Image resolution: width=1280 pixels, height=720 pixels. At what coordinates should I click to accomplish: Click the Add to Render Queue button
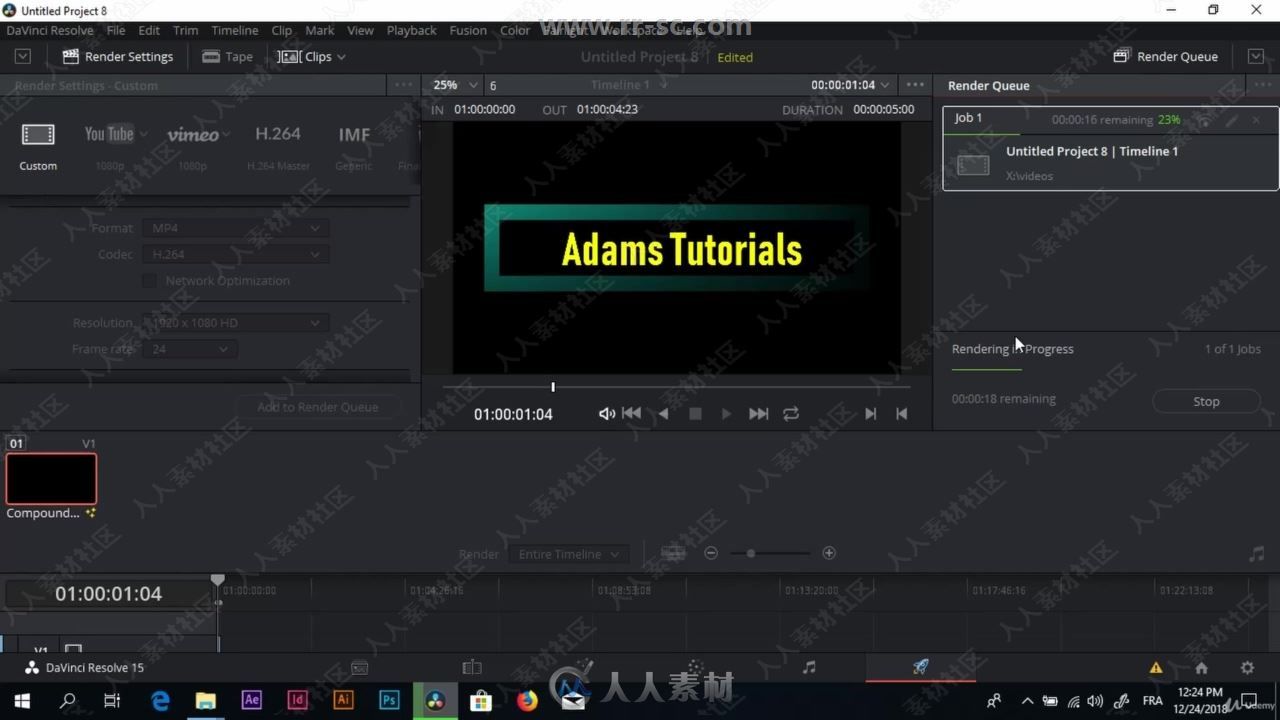click(x=317, y=407)
